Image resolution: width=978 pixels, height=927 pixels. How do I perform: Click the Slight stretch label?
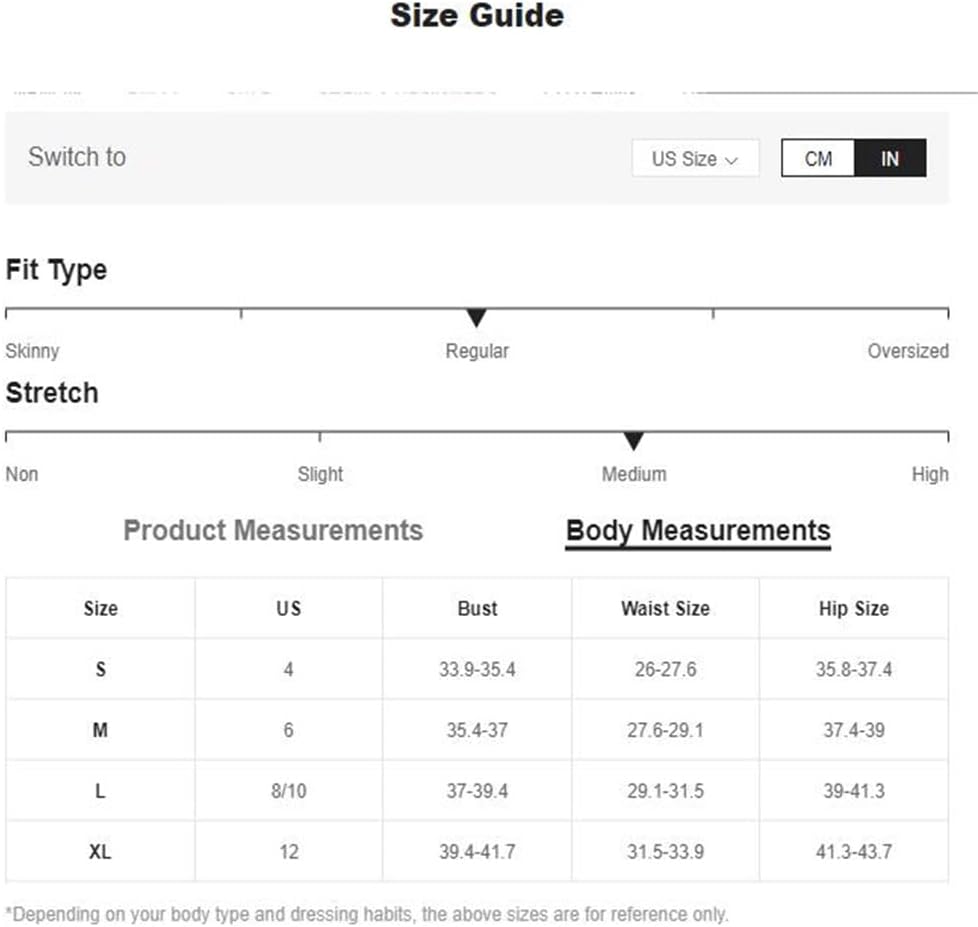click(320, 474)
